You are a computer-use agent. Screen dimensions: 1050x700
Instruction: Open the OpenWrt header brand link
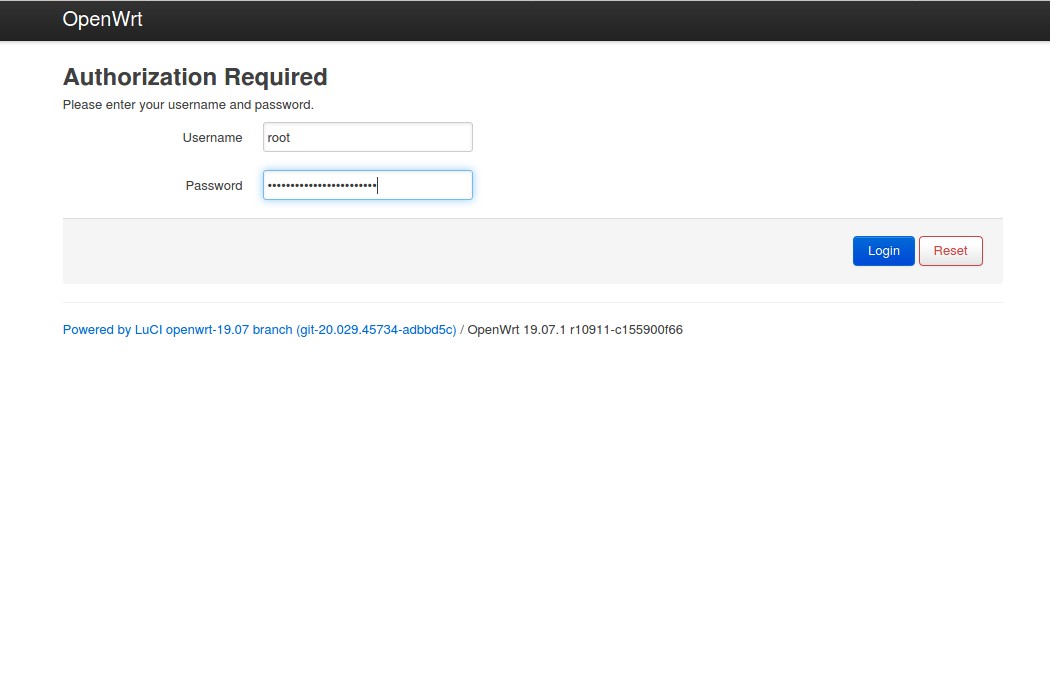[x=102, y=19]
